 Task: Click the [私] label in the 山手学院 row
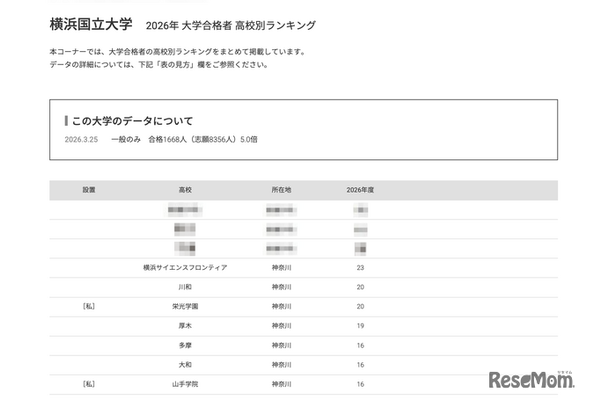89,384
